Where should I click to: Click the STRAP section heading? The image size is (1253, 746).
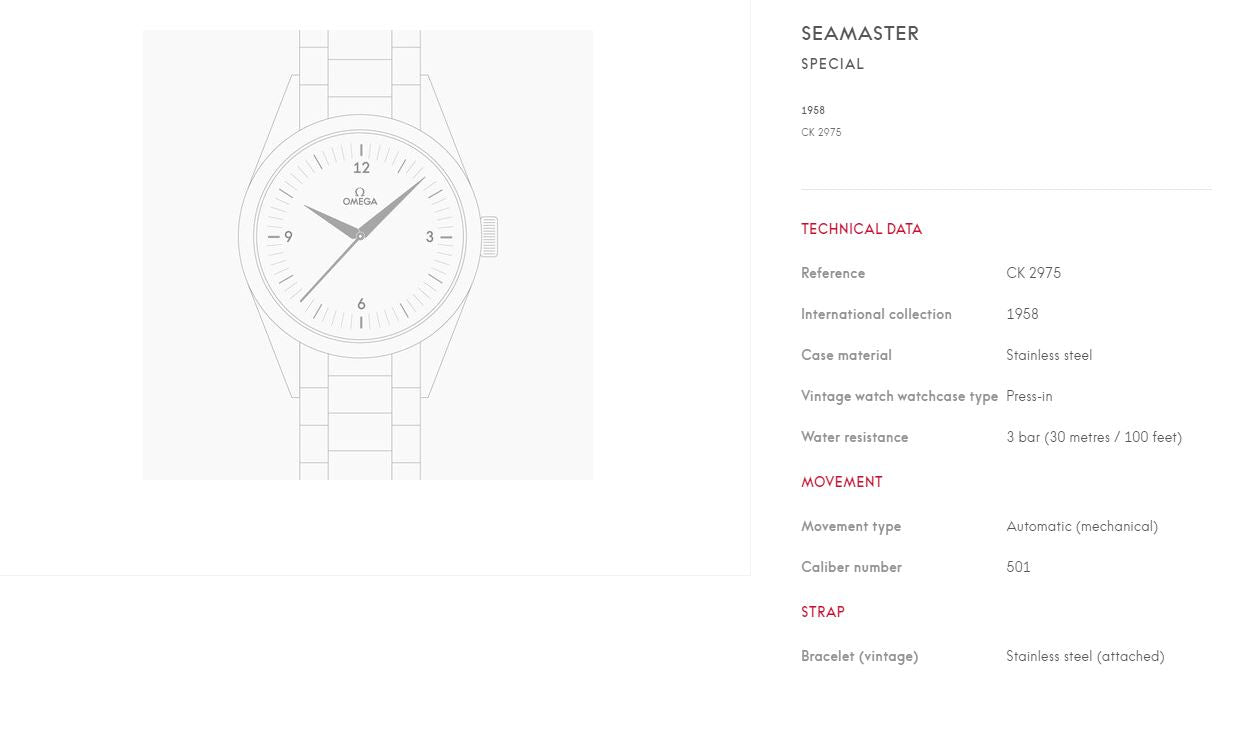click(x=822, y=612)
